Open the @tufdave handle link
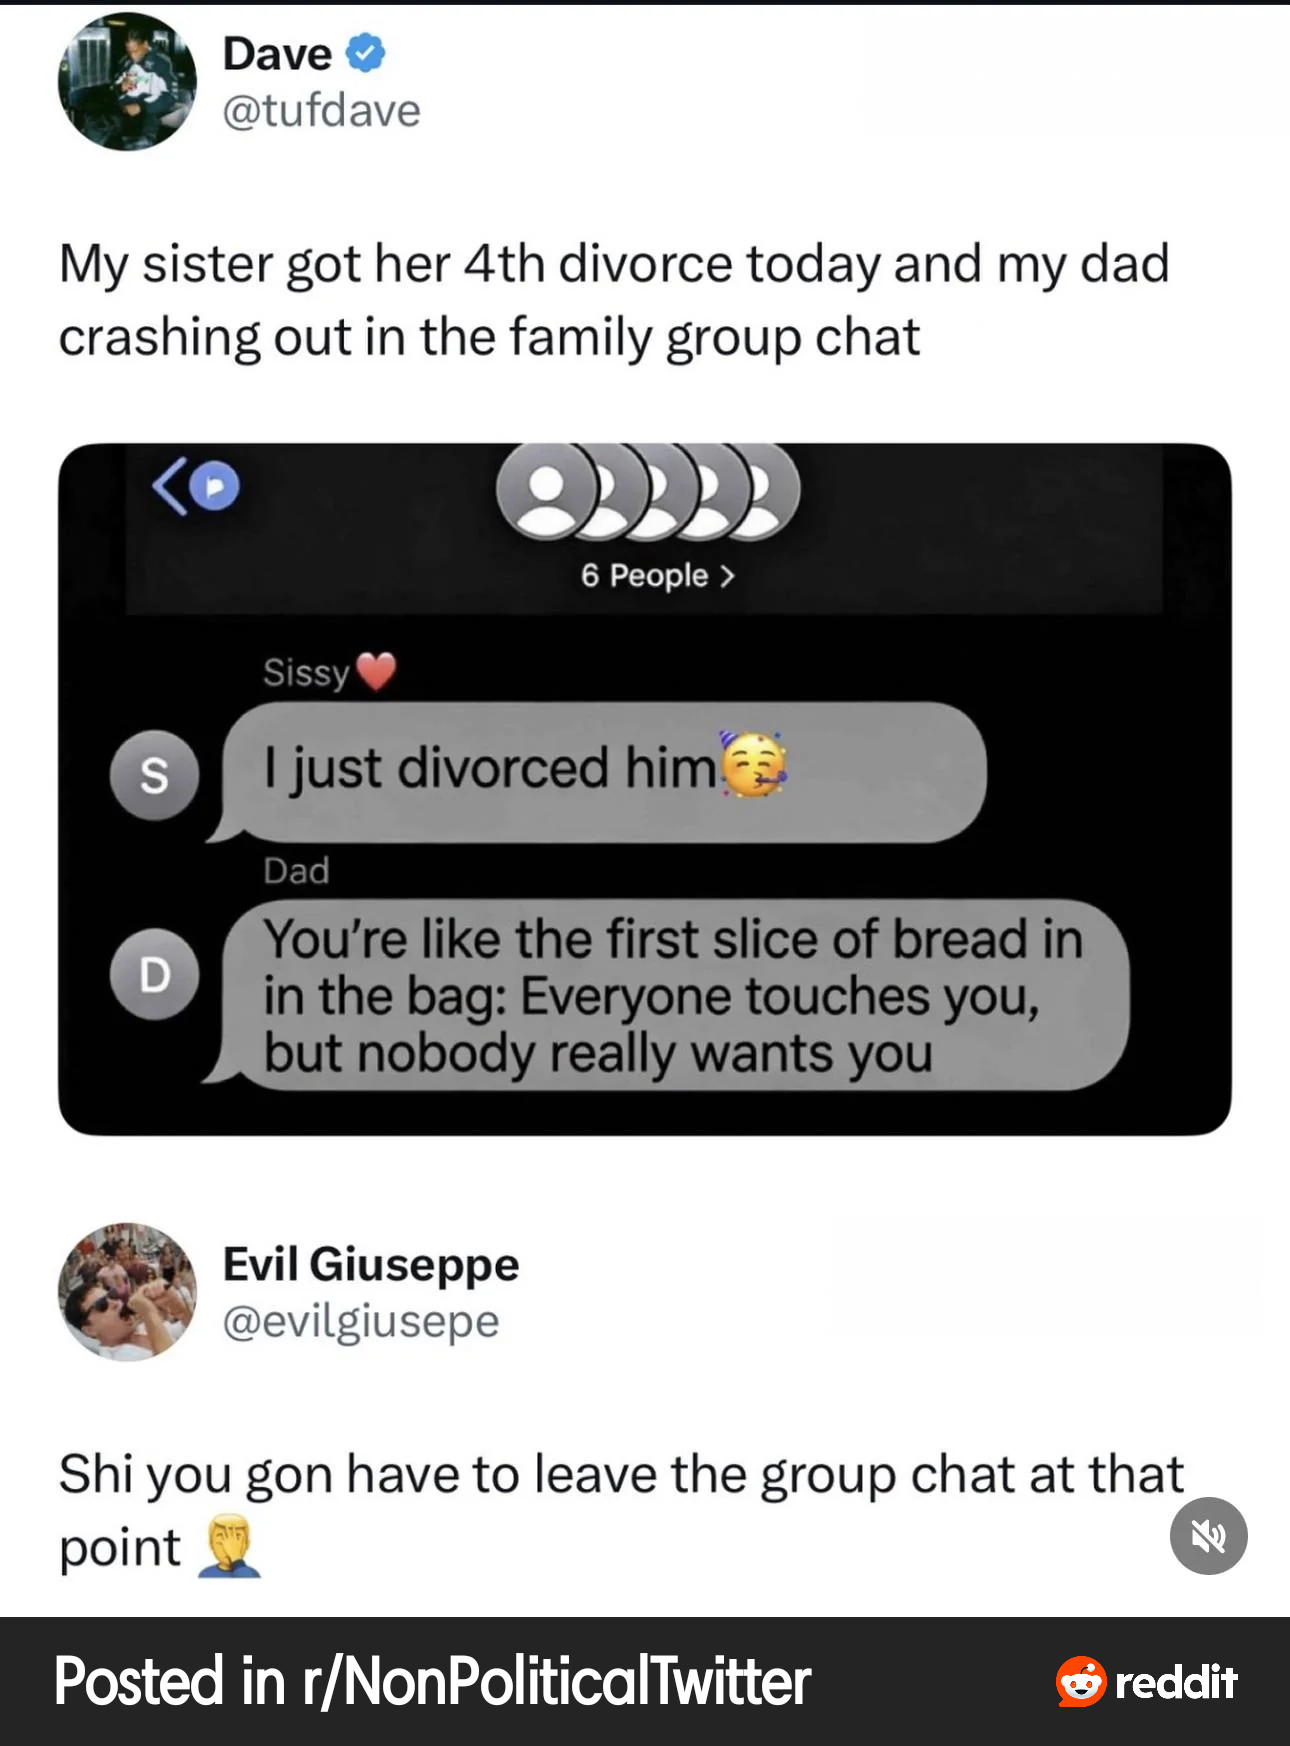 [x=321, y=110]
